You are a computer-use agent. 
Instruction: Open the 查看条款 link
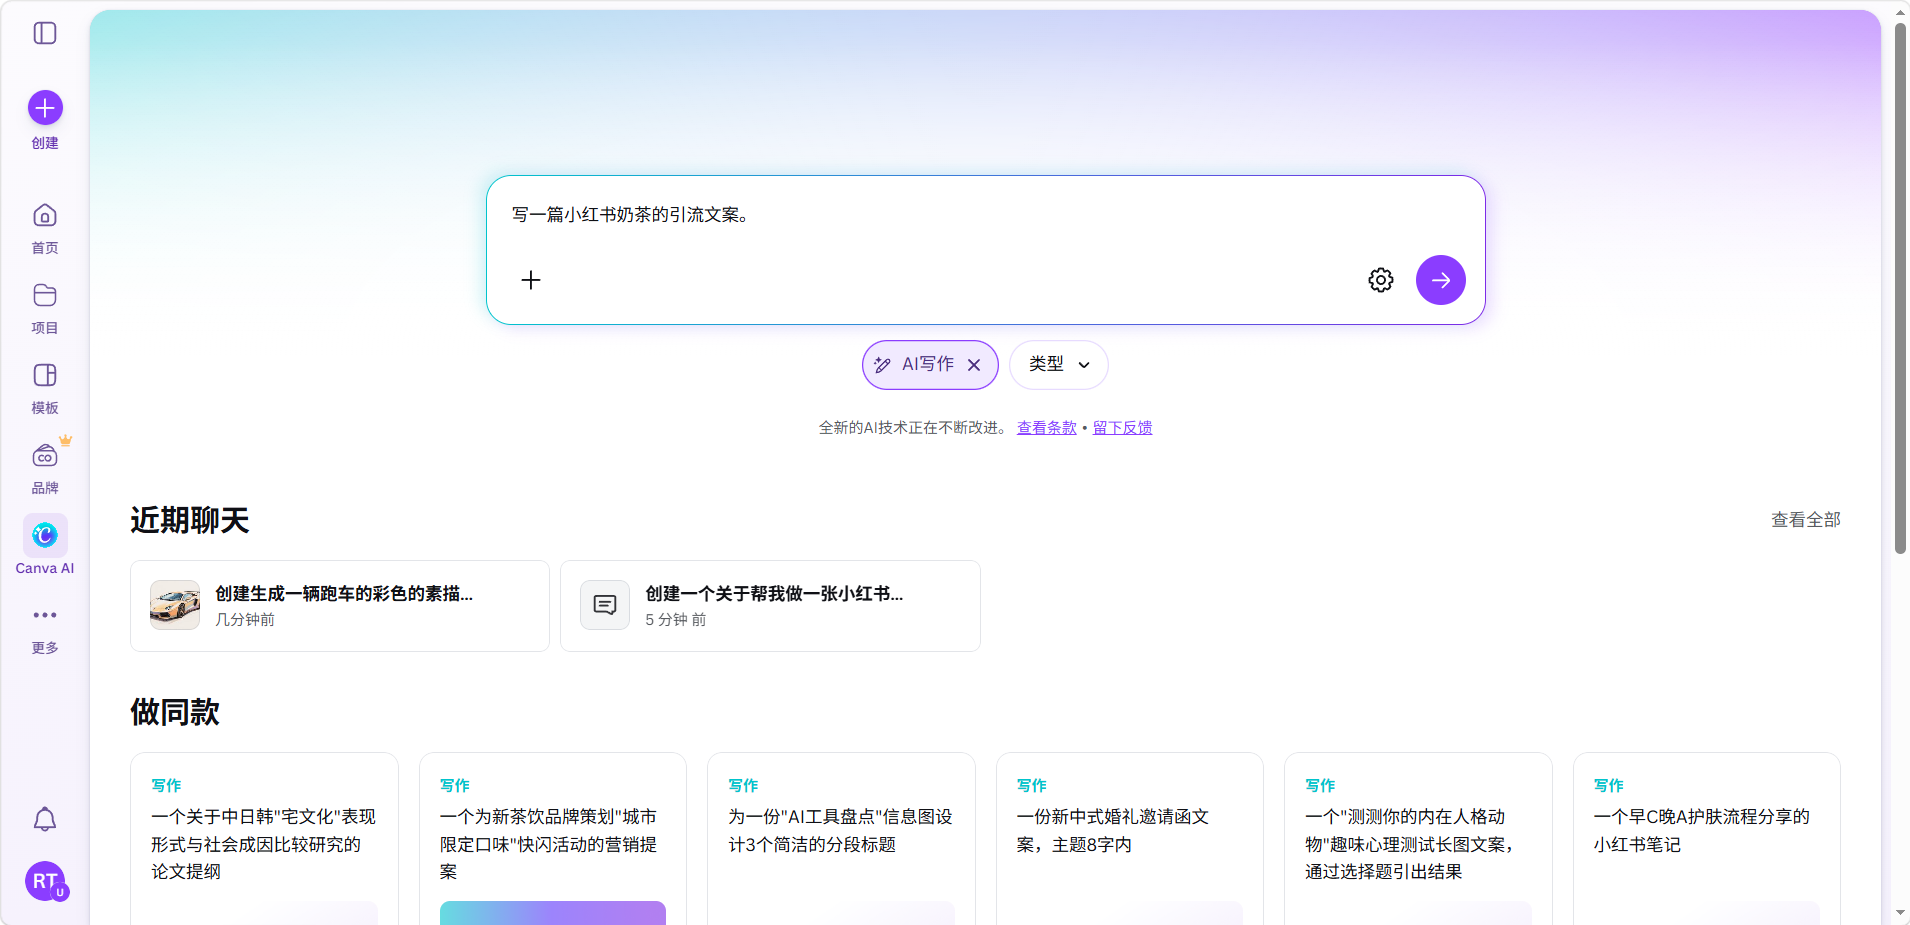pyautogui.click(x=1046, y=428)
